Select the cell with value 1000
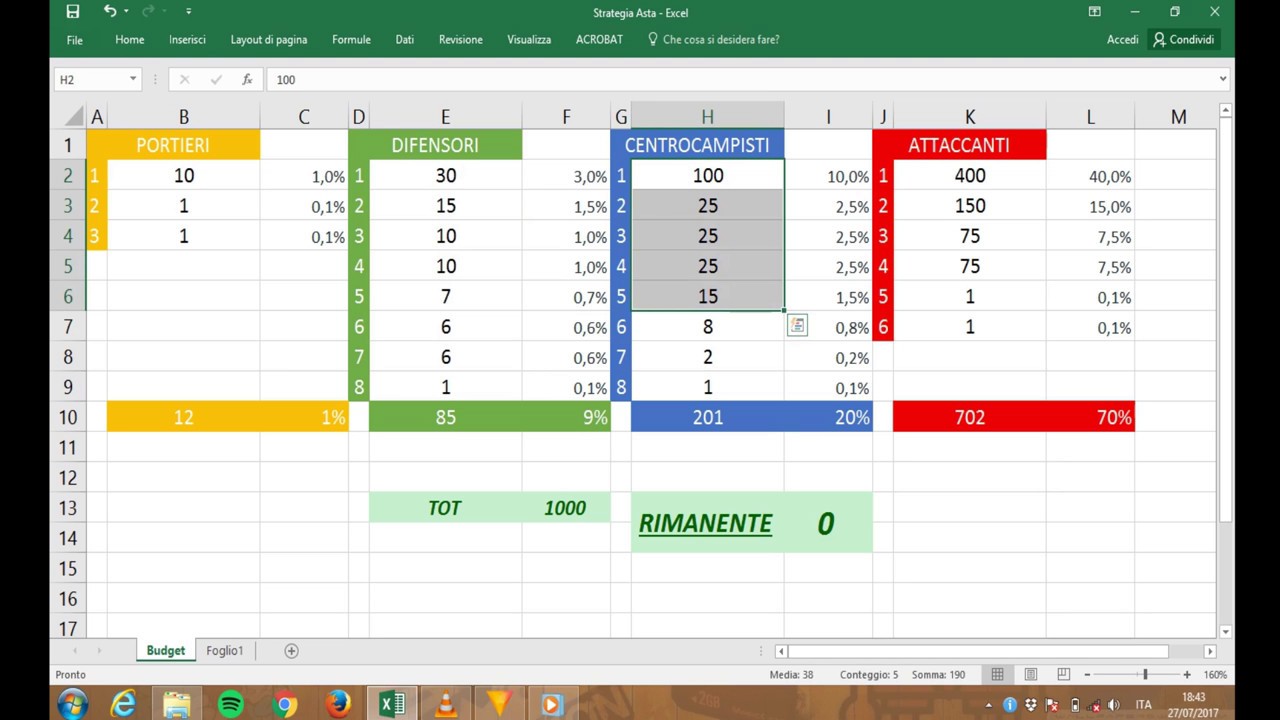1280x720 pixels. (x=565, y=508)
